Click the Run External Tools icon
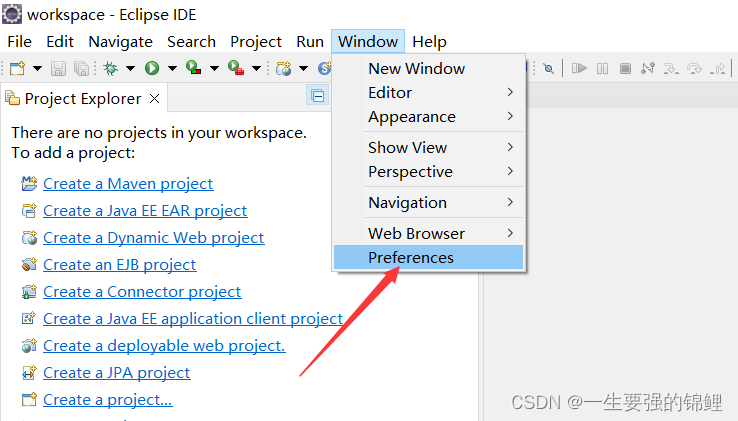Screen dimensions: 738x421 [236, 68]
